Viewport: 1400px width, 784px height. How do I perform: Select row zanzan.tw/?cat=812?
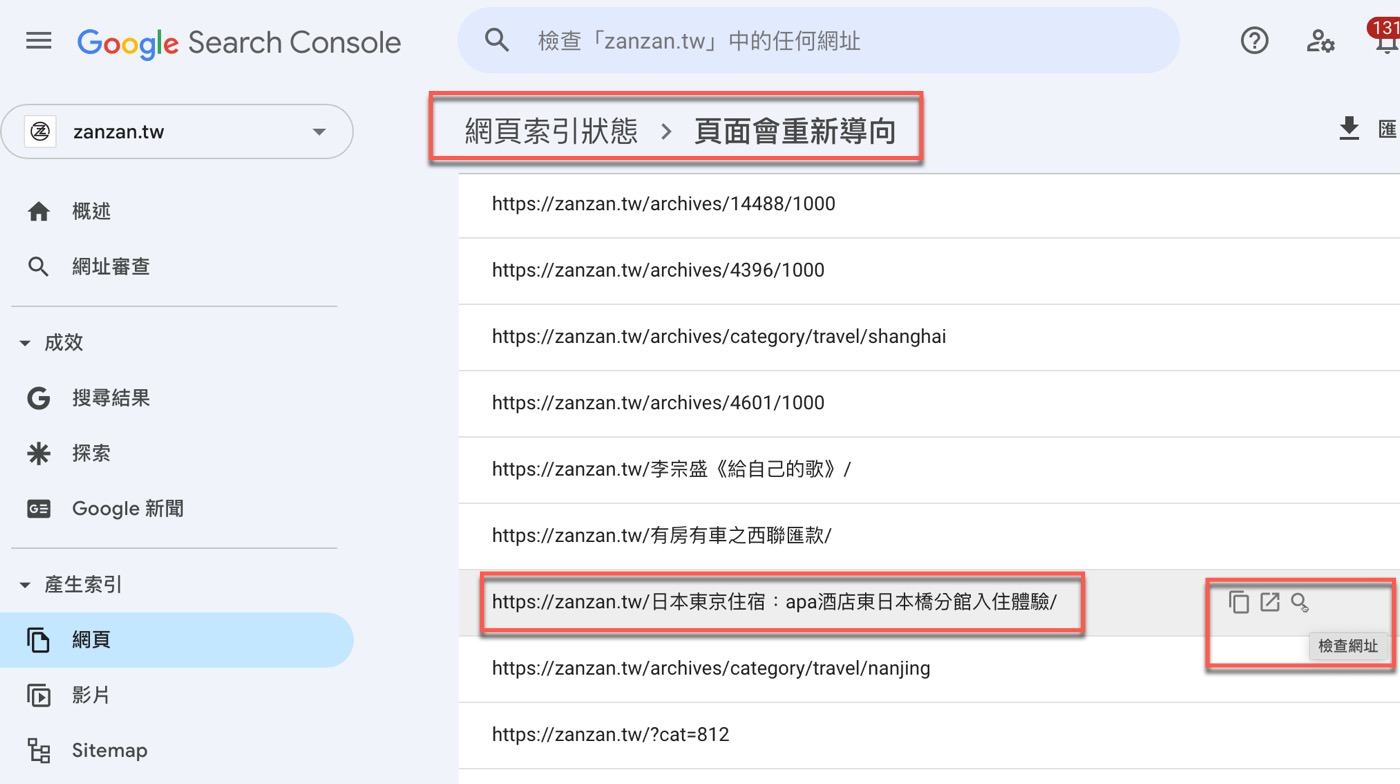coord(929,735)
